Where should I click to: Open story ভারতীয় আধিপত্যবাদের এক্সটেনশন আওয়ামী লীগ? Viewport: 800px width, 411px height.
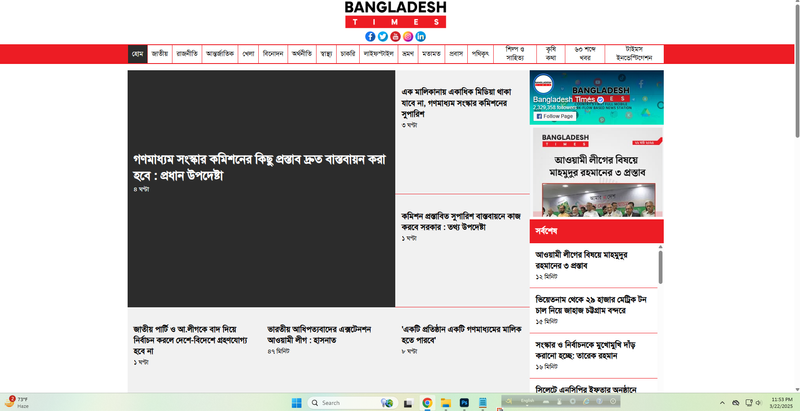[x=319, y=335]
